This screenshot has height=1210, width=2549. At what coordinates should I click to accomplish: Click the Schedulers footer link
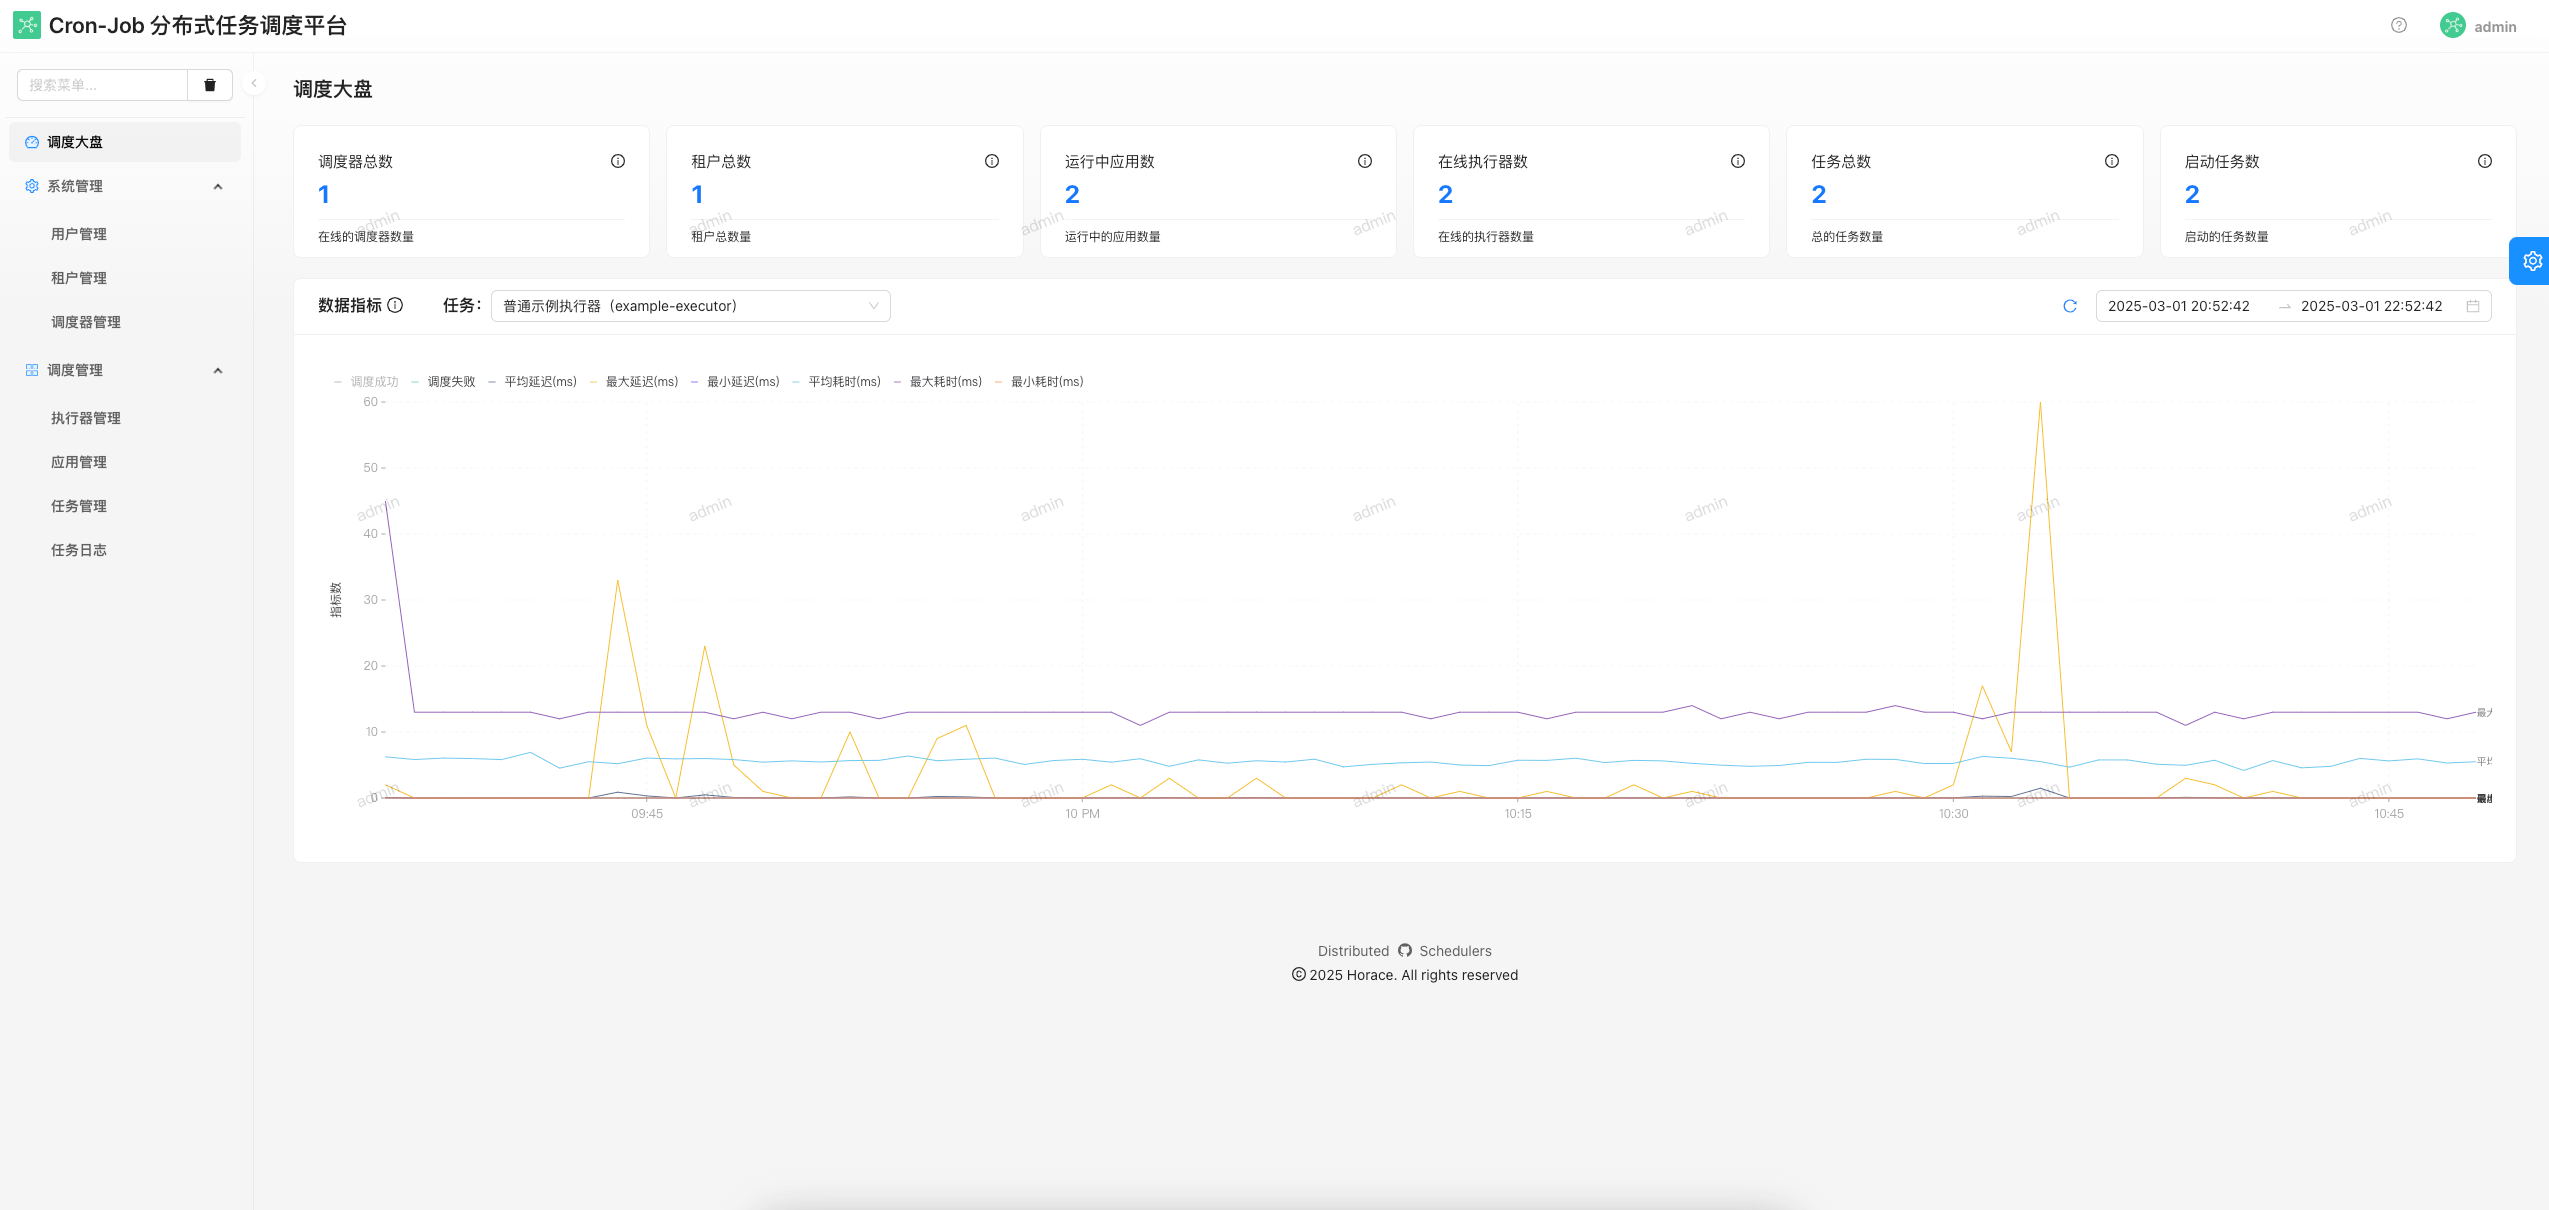click(x=1455, y=951)
